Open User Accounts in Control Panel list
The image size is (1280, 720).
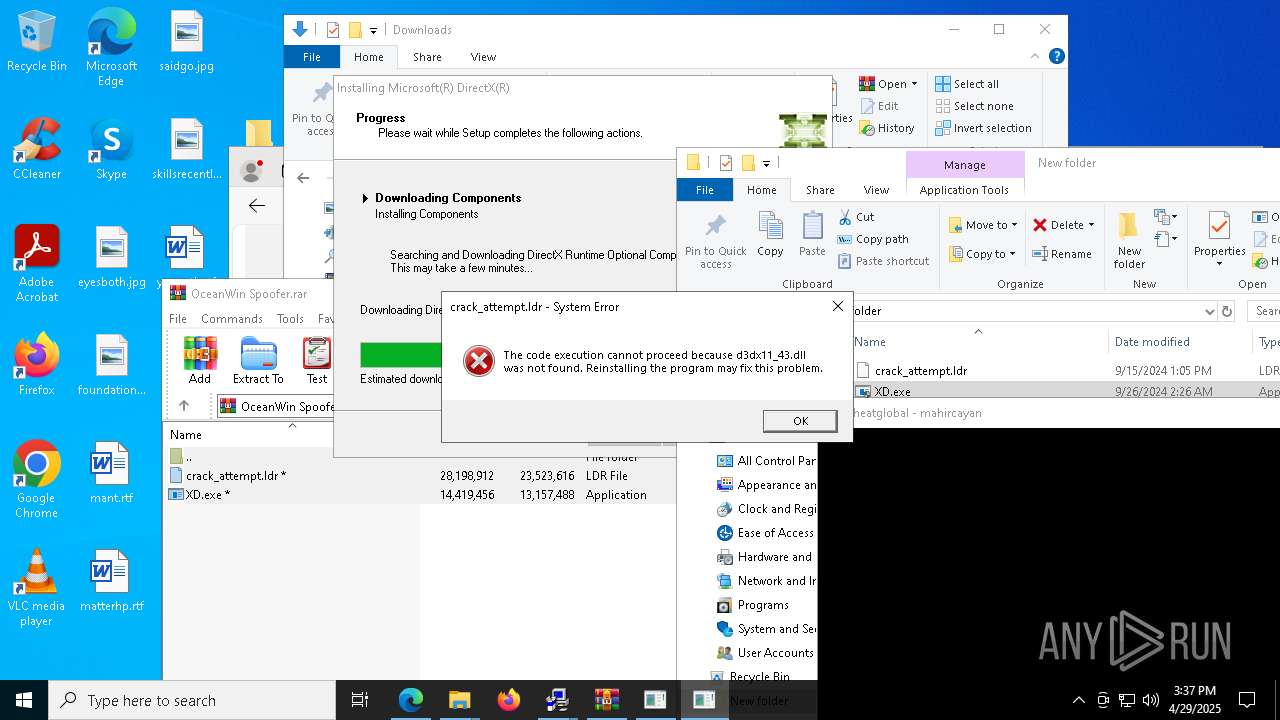click(765, 653)
